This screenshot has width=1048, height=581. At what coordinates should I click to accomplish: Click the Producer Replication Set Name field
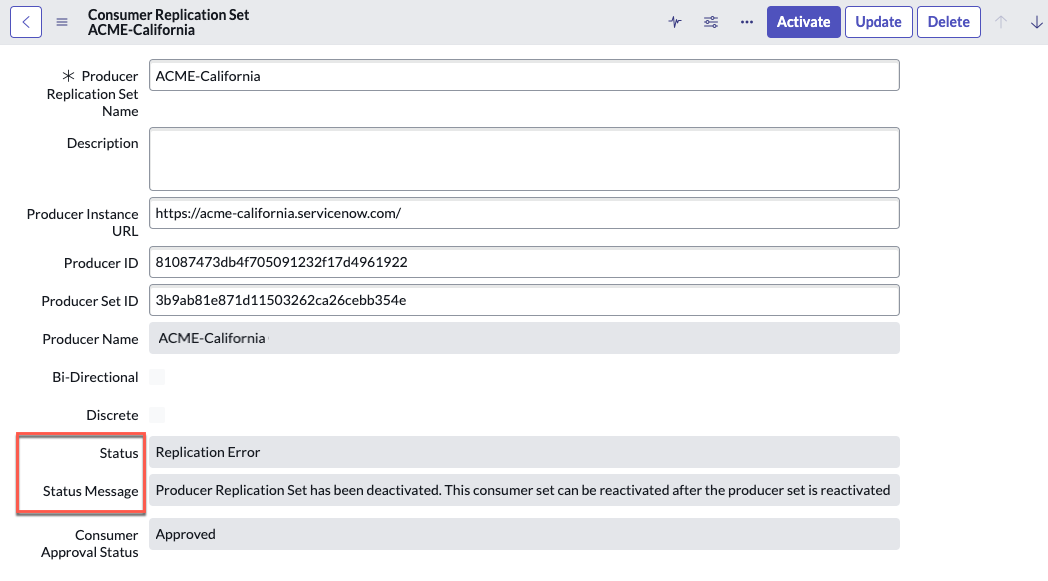pyautogui.click(x=524, y=76)
